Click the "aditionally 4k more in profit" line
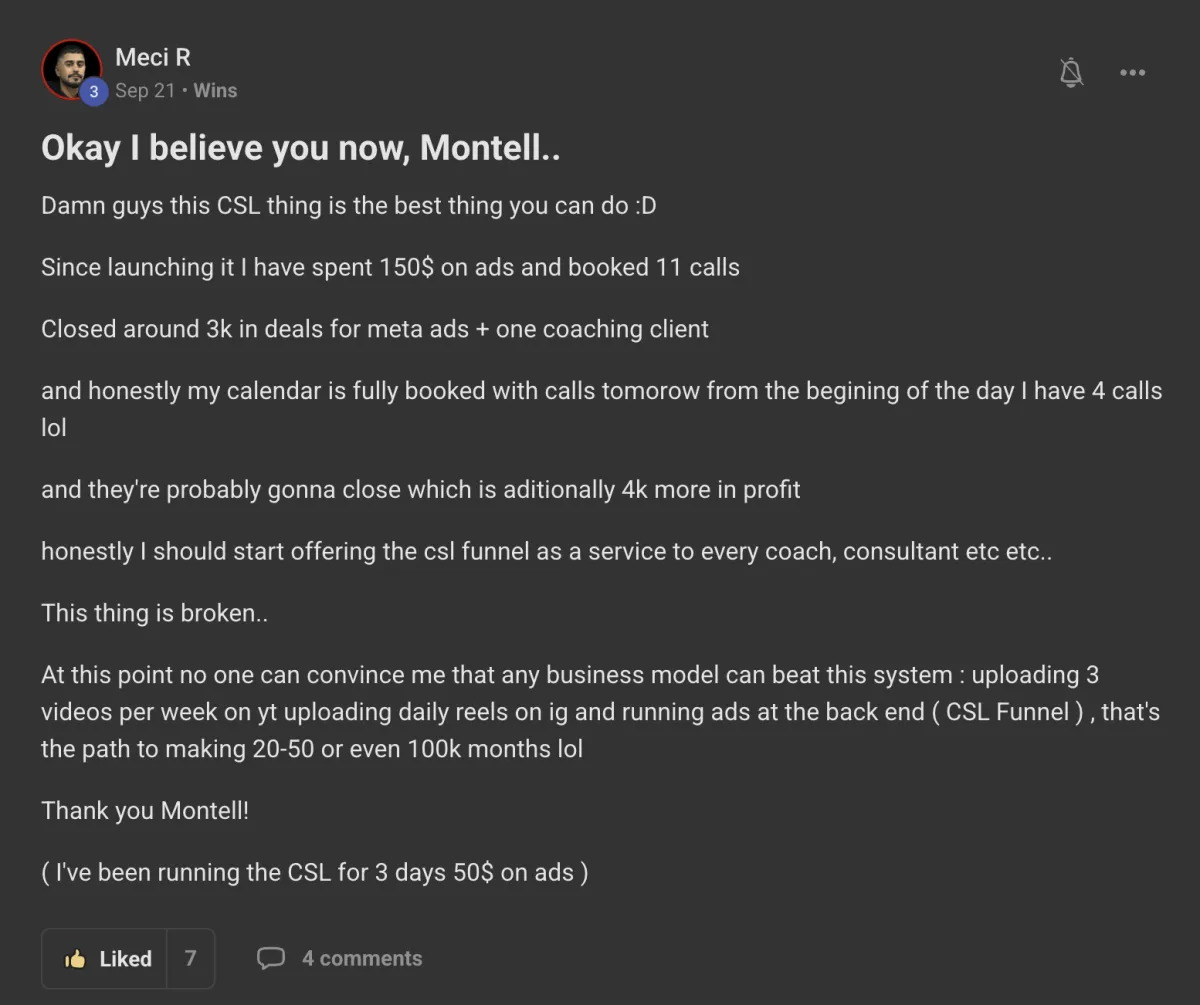Screen dimensions: 1200x1005 [420, 490]
